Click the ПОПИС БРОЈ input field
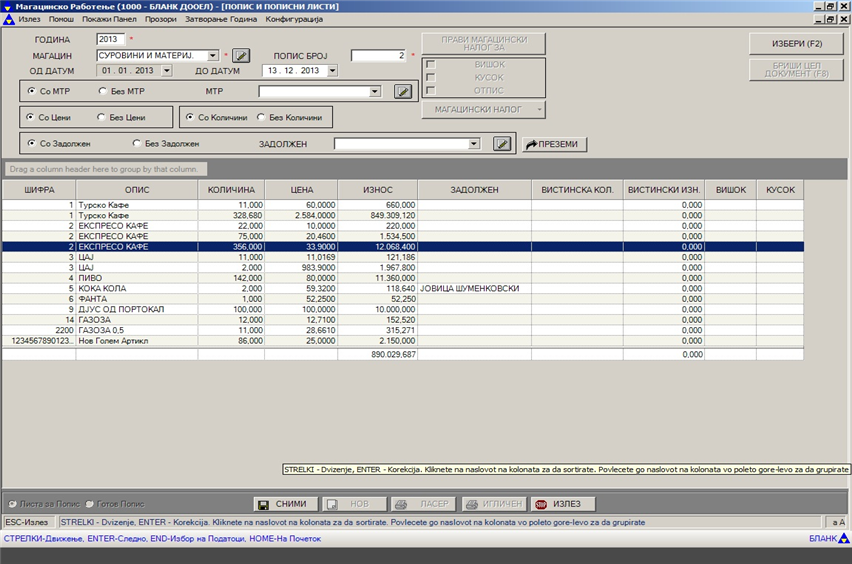 coord(377,55)
